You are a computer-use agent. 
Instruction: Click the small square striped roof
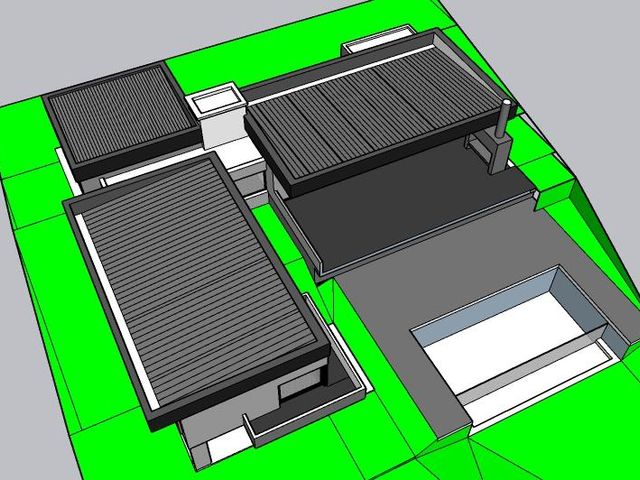tap(122, 115)
